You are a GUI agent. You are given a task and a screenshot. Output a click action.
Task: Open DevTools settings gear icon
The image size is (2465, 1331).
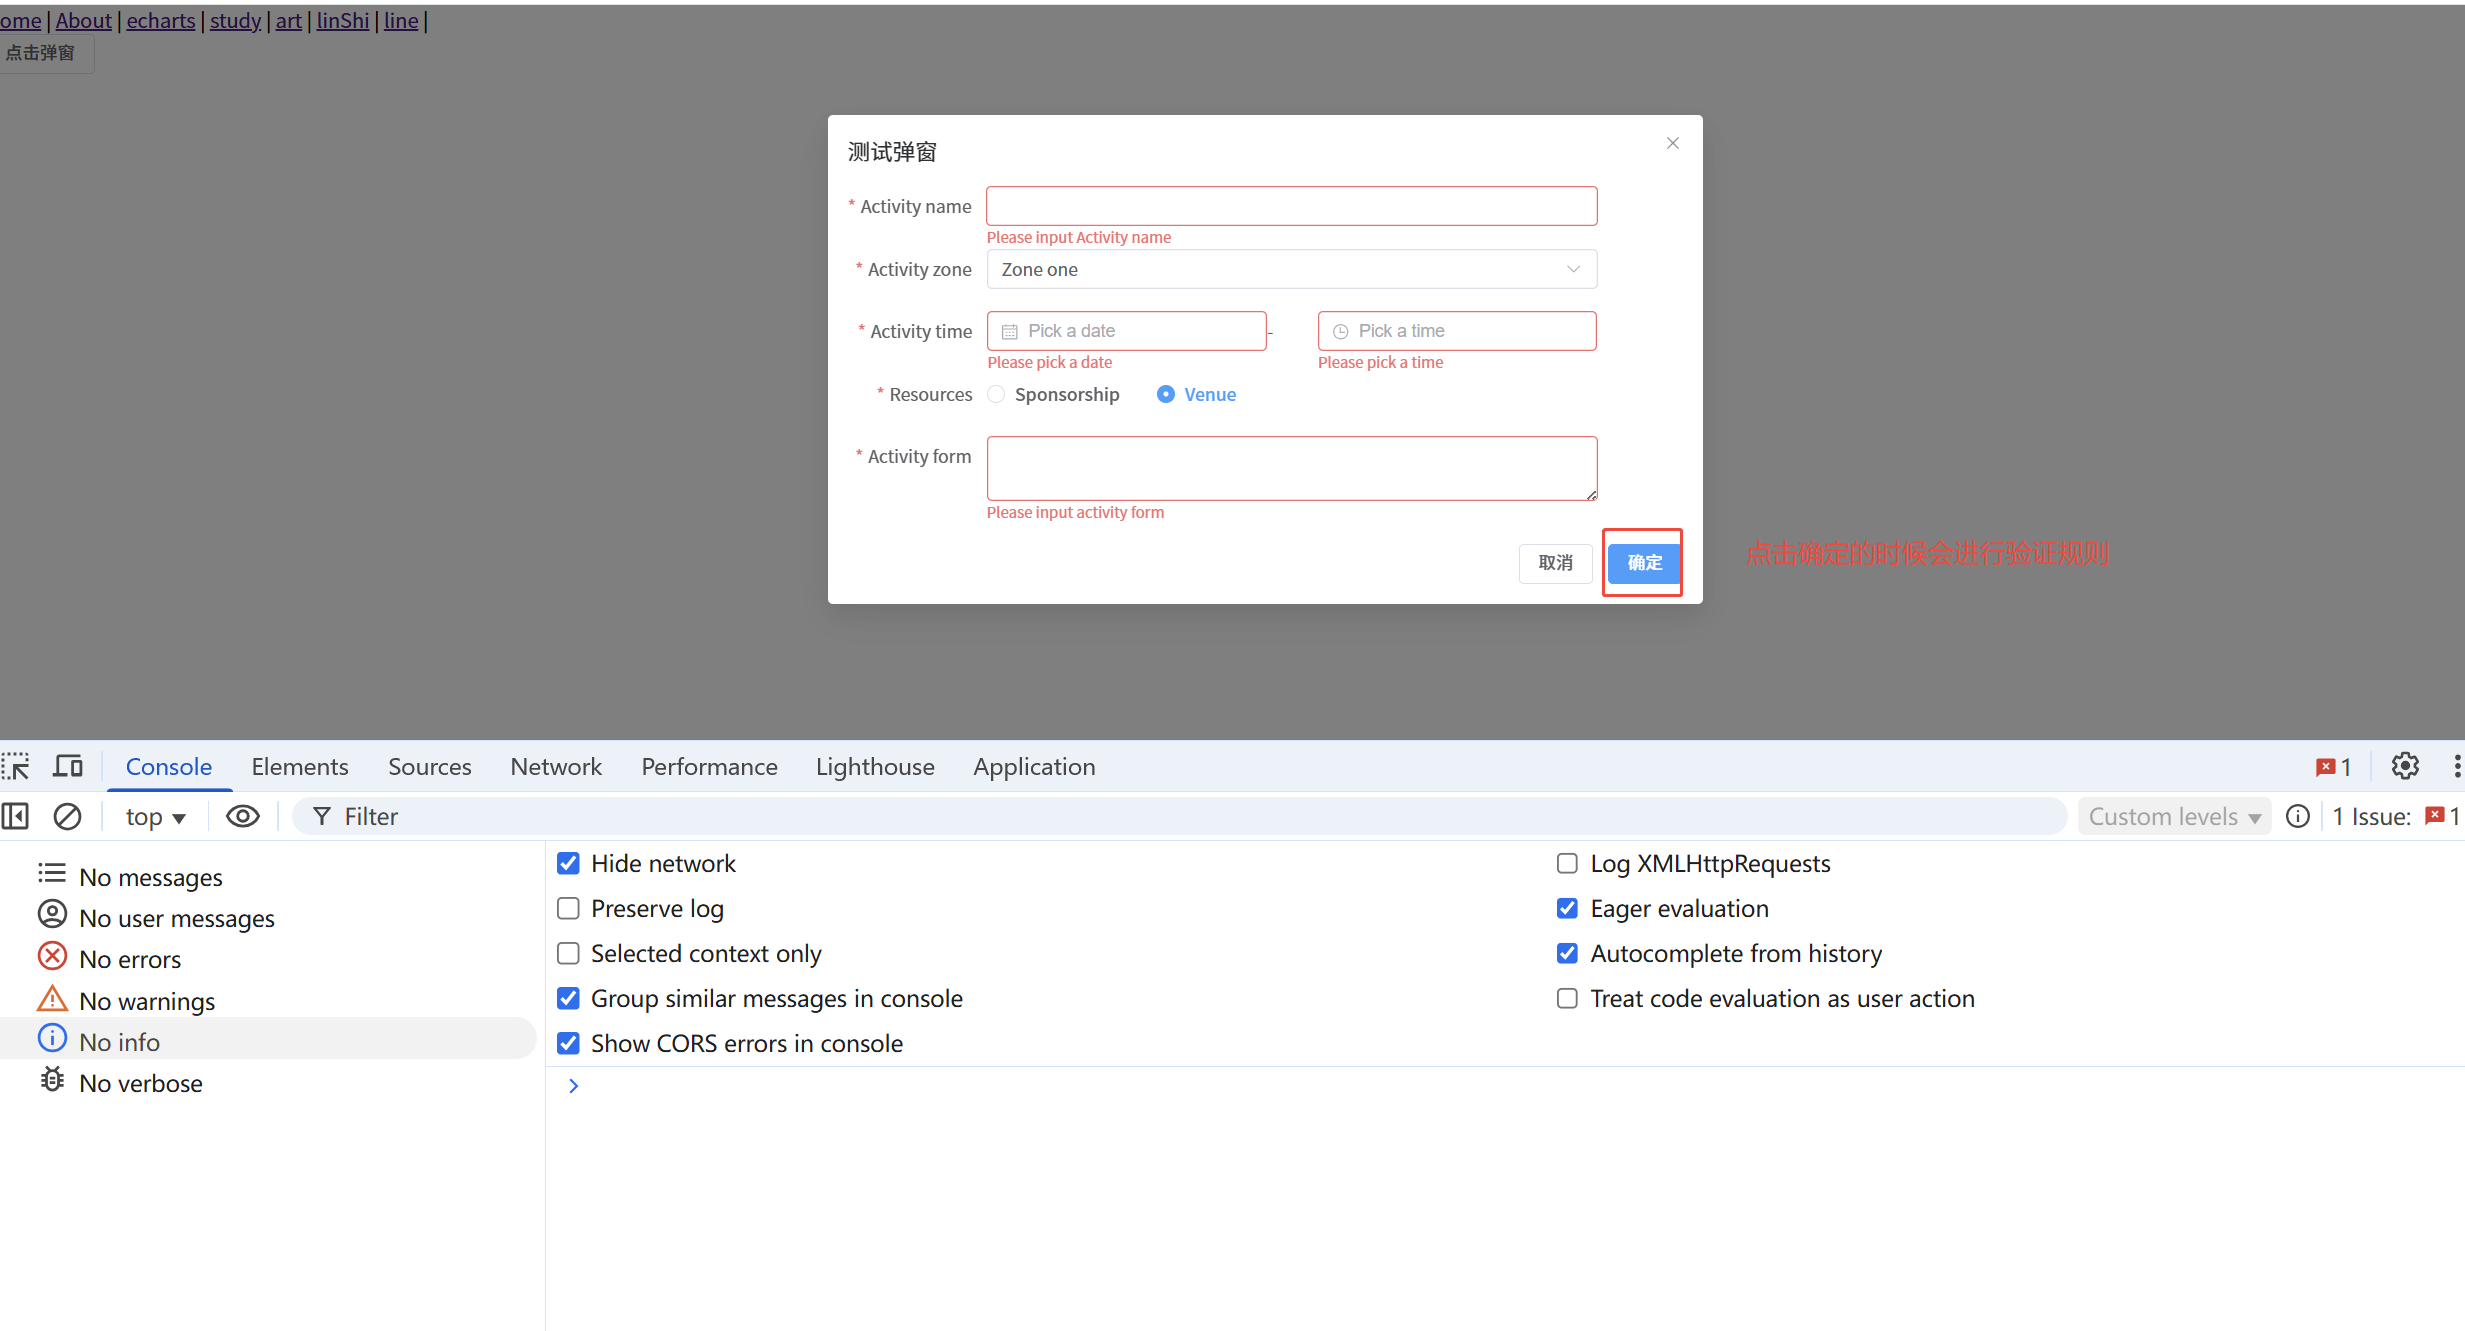2405,767
